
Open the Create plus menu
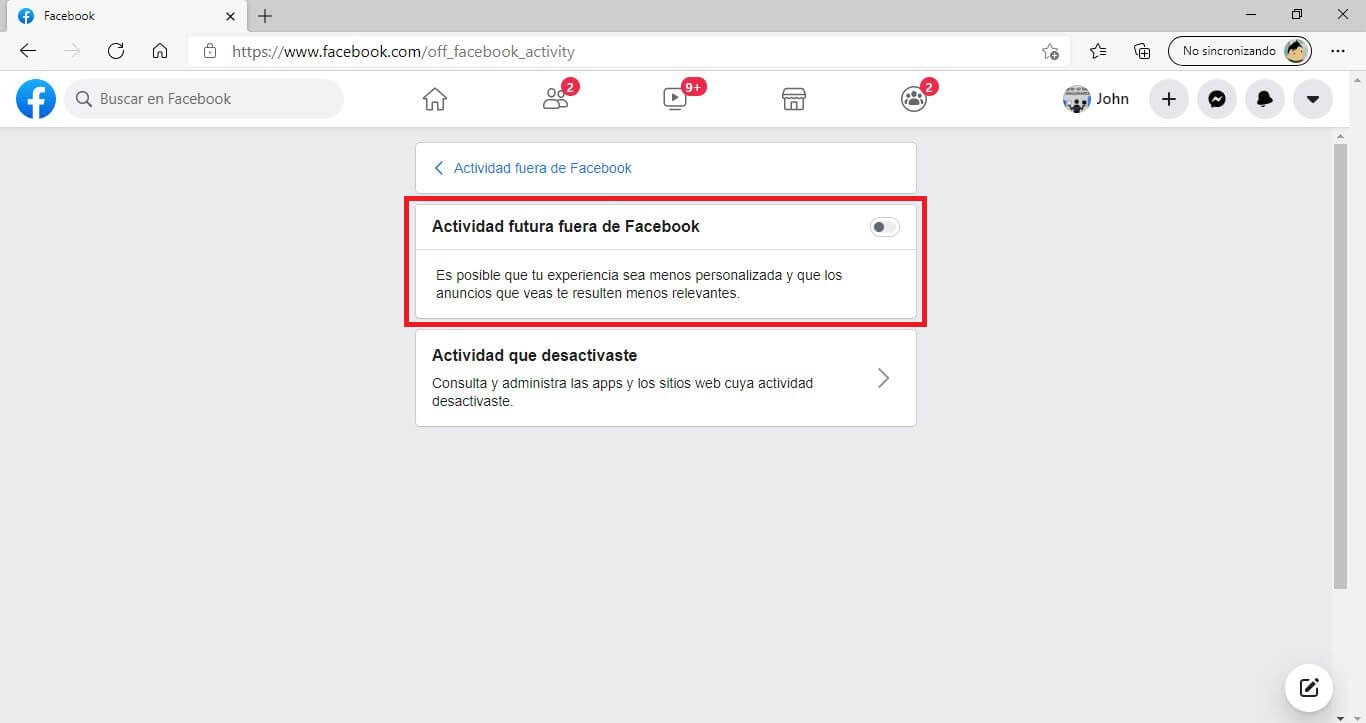click(x=1169, y=99)
